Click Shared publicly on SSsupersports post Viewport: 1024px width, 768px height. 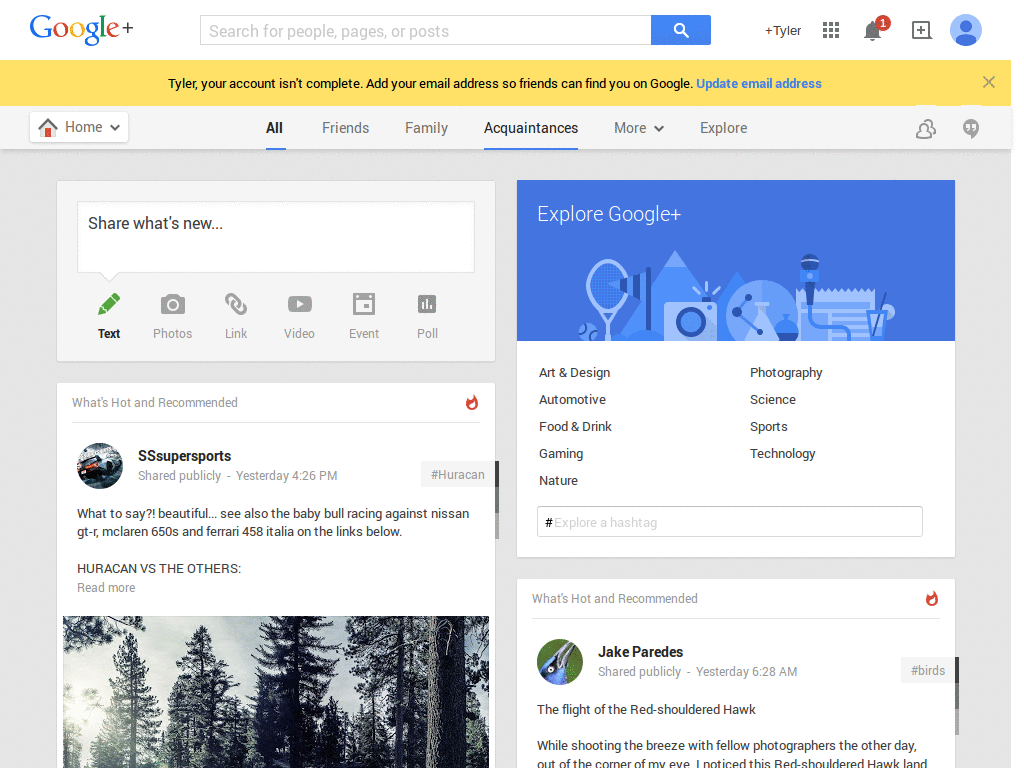[180, 475]
